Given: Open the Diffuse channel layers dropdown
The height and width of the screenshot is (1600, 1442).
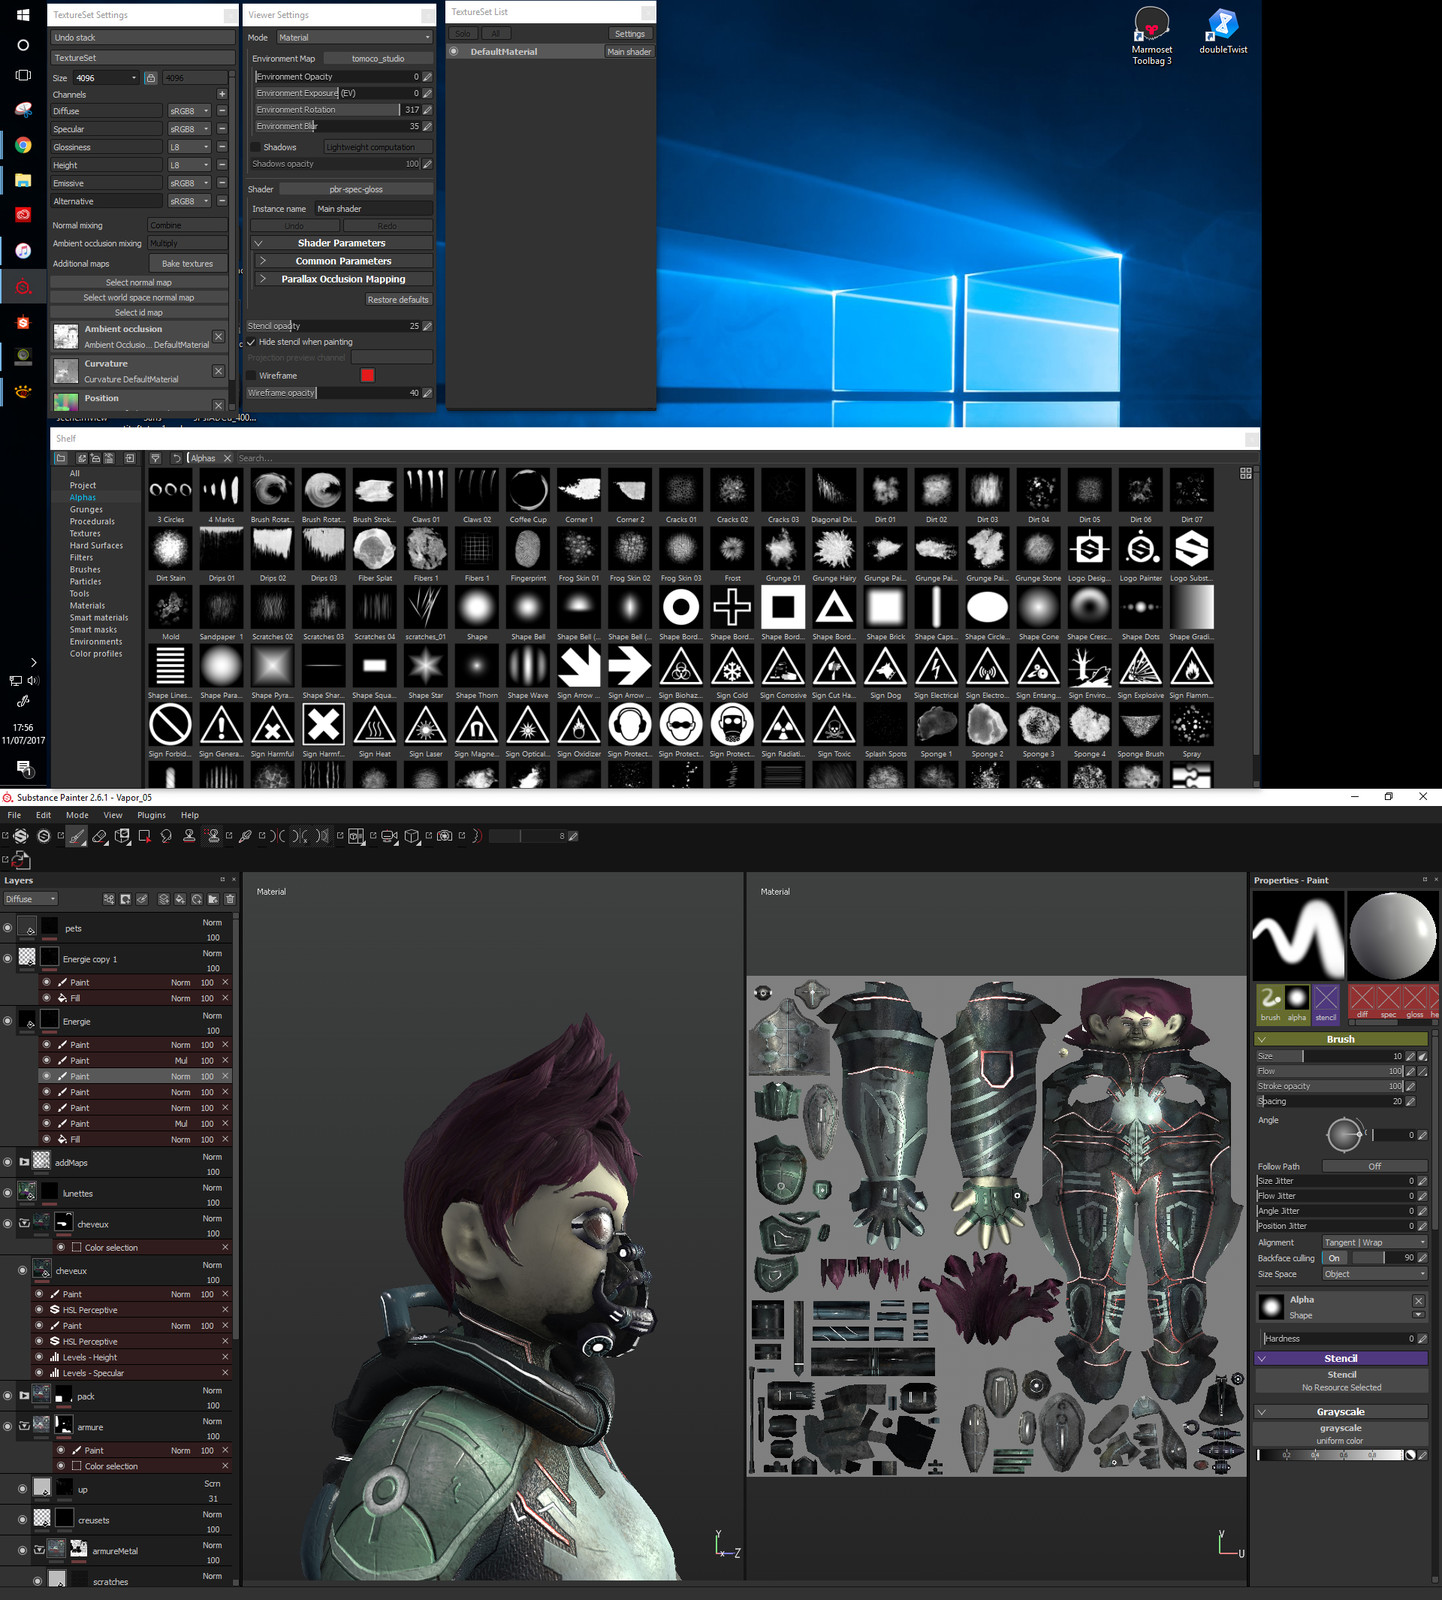Looking at the screenshot, I should click(31, 899).
